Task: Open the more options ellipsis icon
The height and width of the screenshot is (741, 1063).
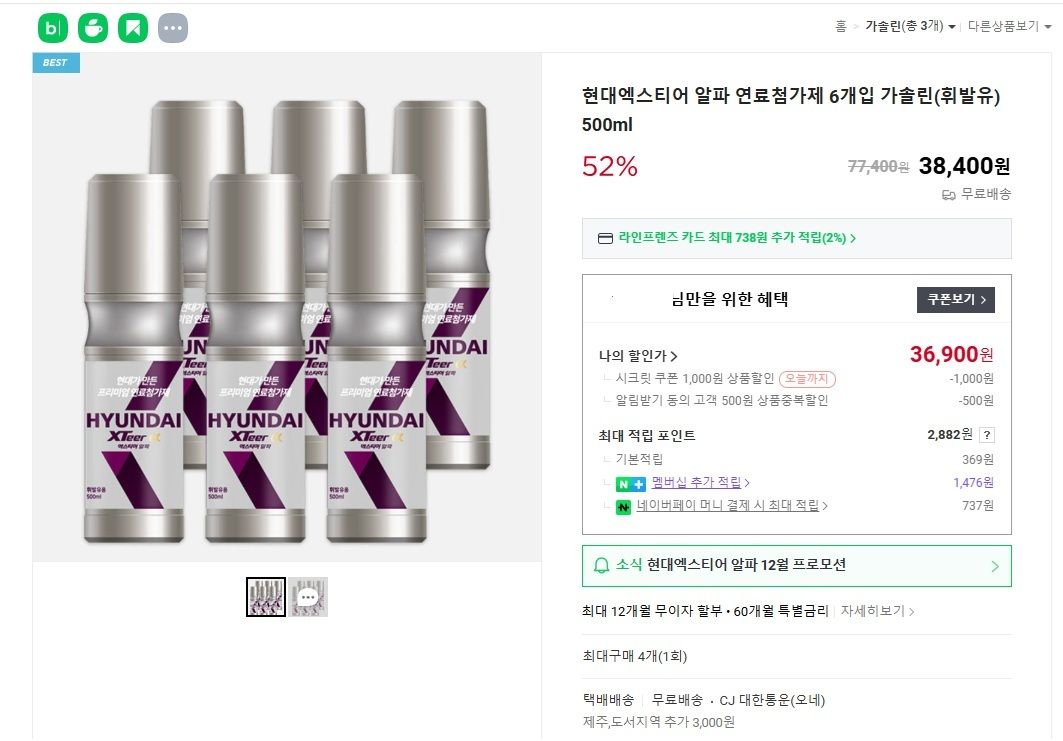Action: [x=172, y=27]
